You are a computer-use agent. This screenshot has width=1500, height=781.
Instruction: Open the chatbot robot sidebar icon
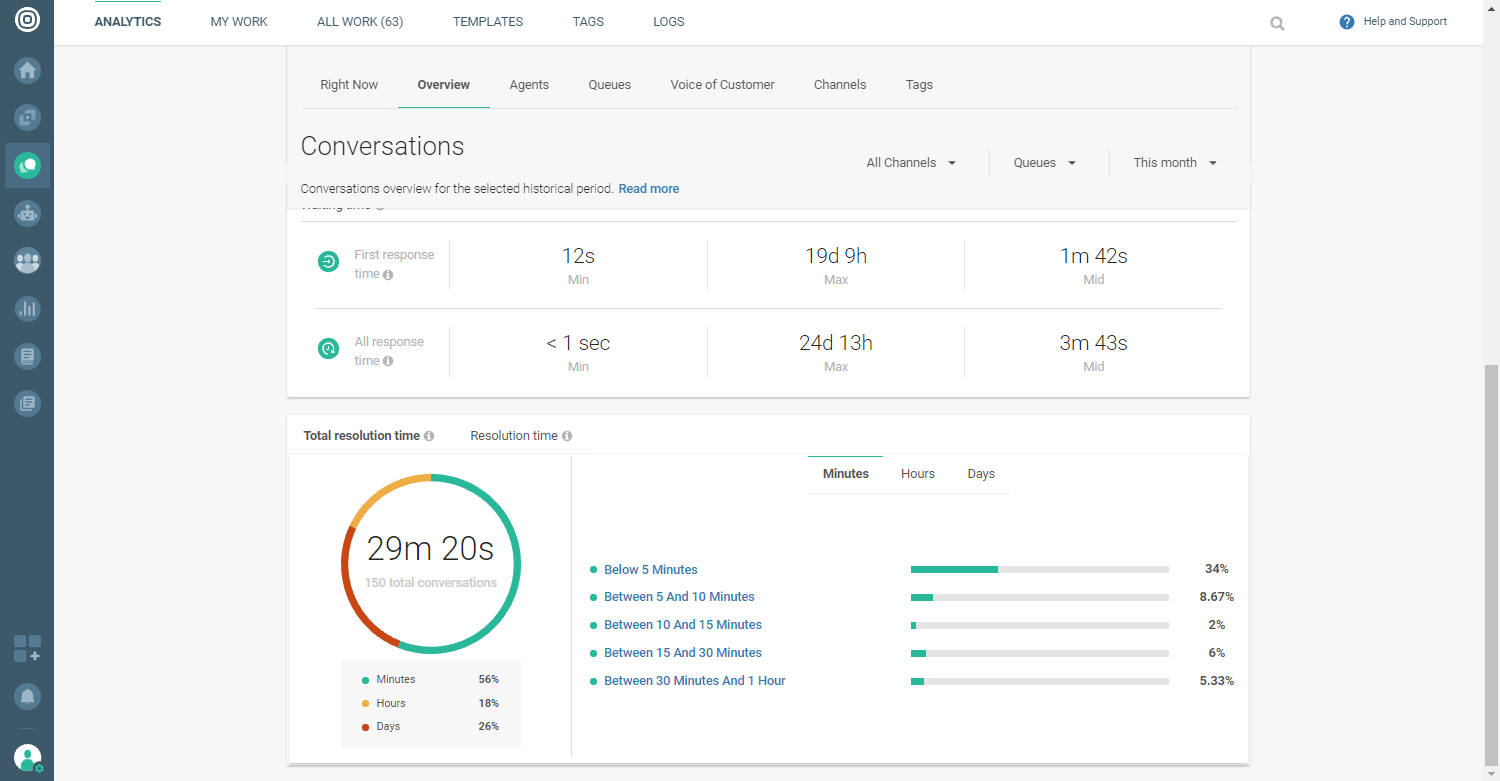pos(27,213)
